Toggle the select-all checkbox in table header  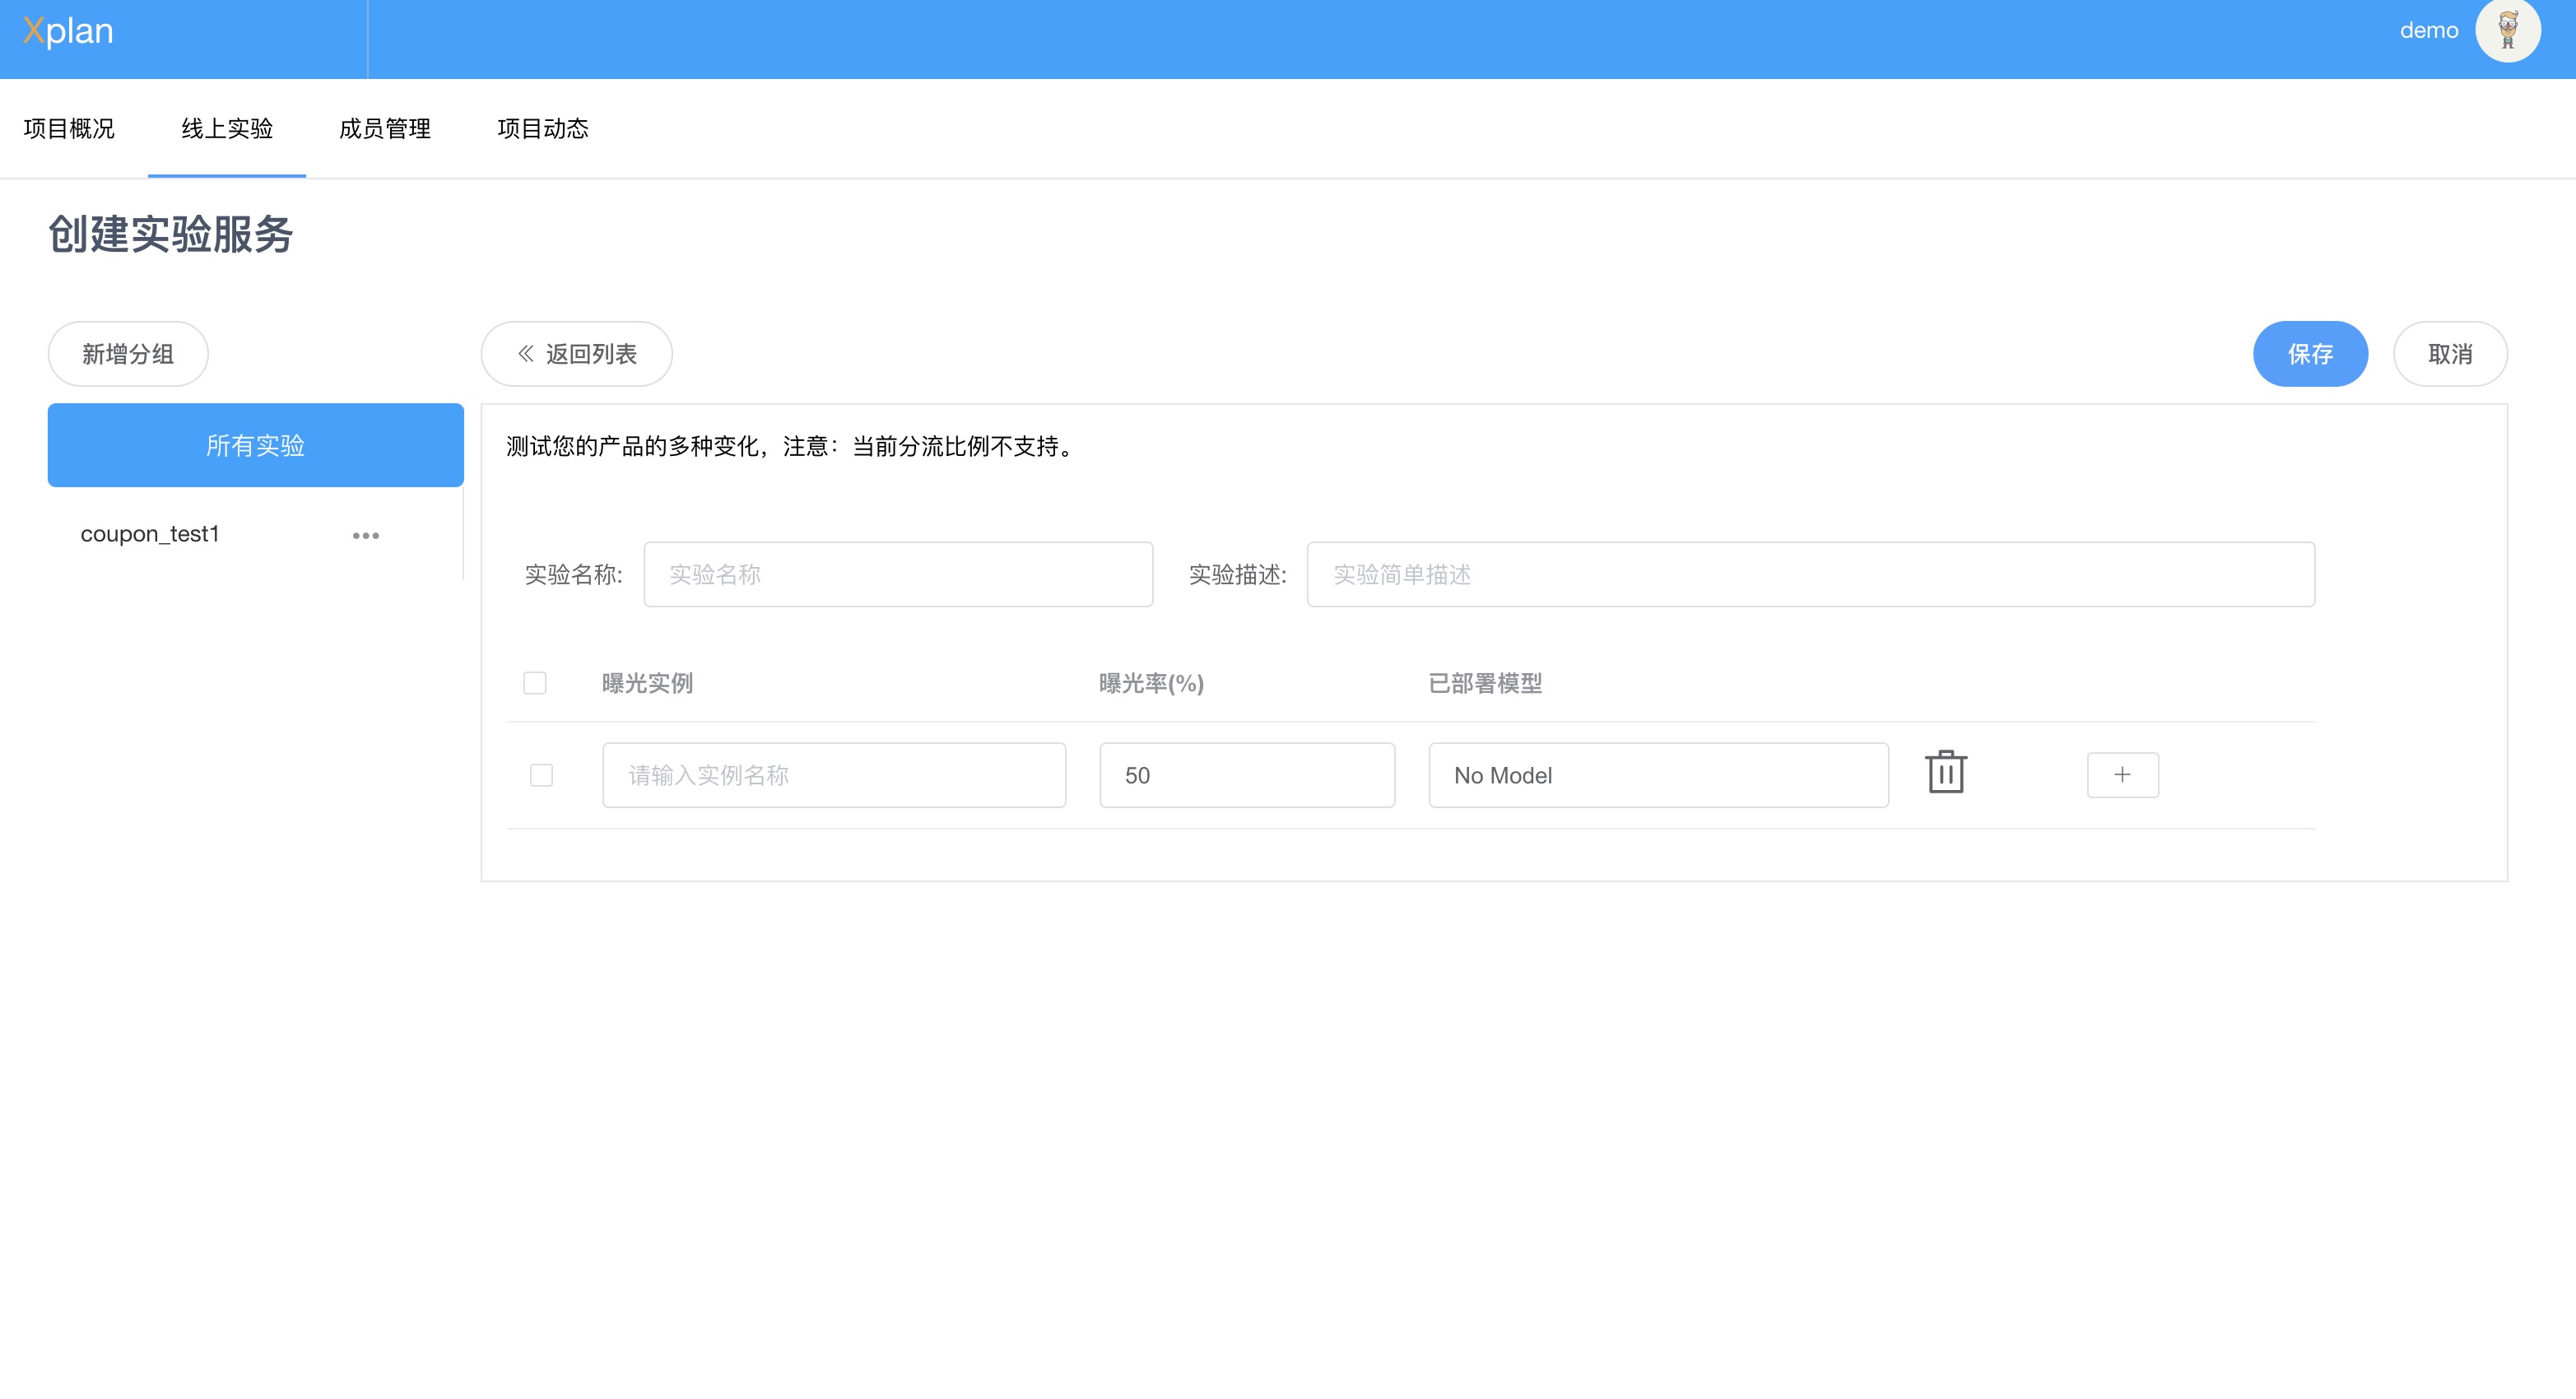(x=535, y=683)
